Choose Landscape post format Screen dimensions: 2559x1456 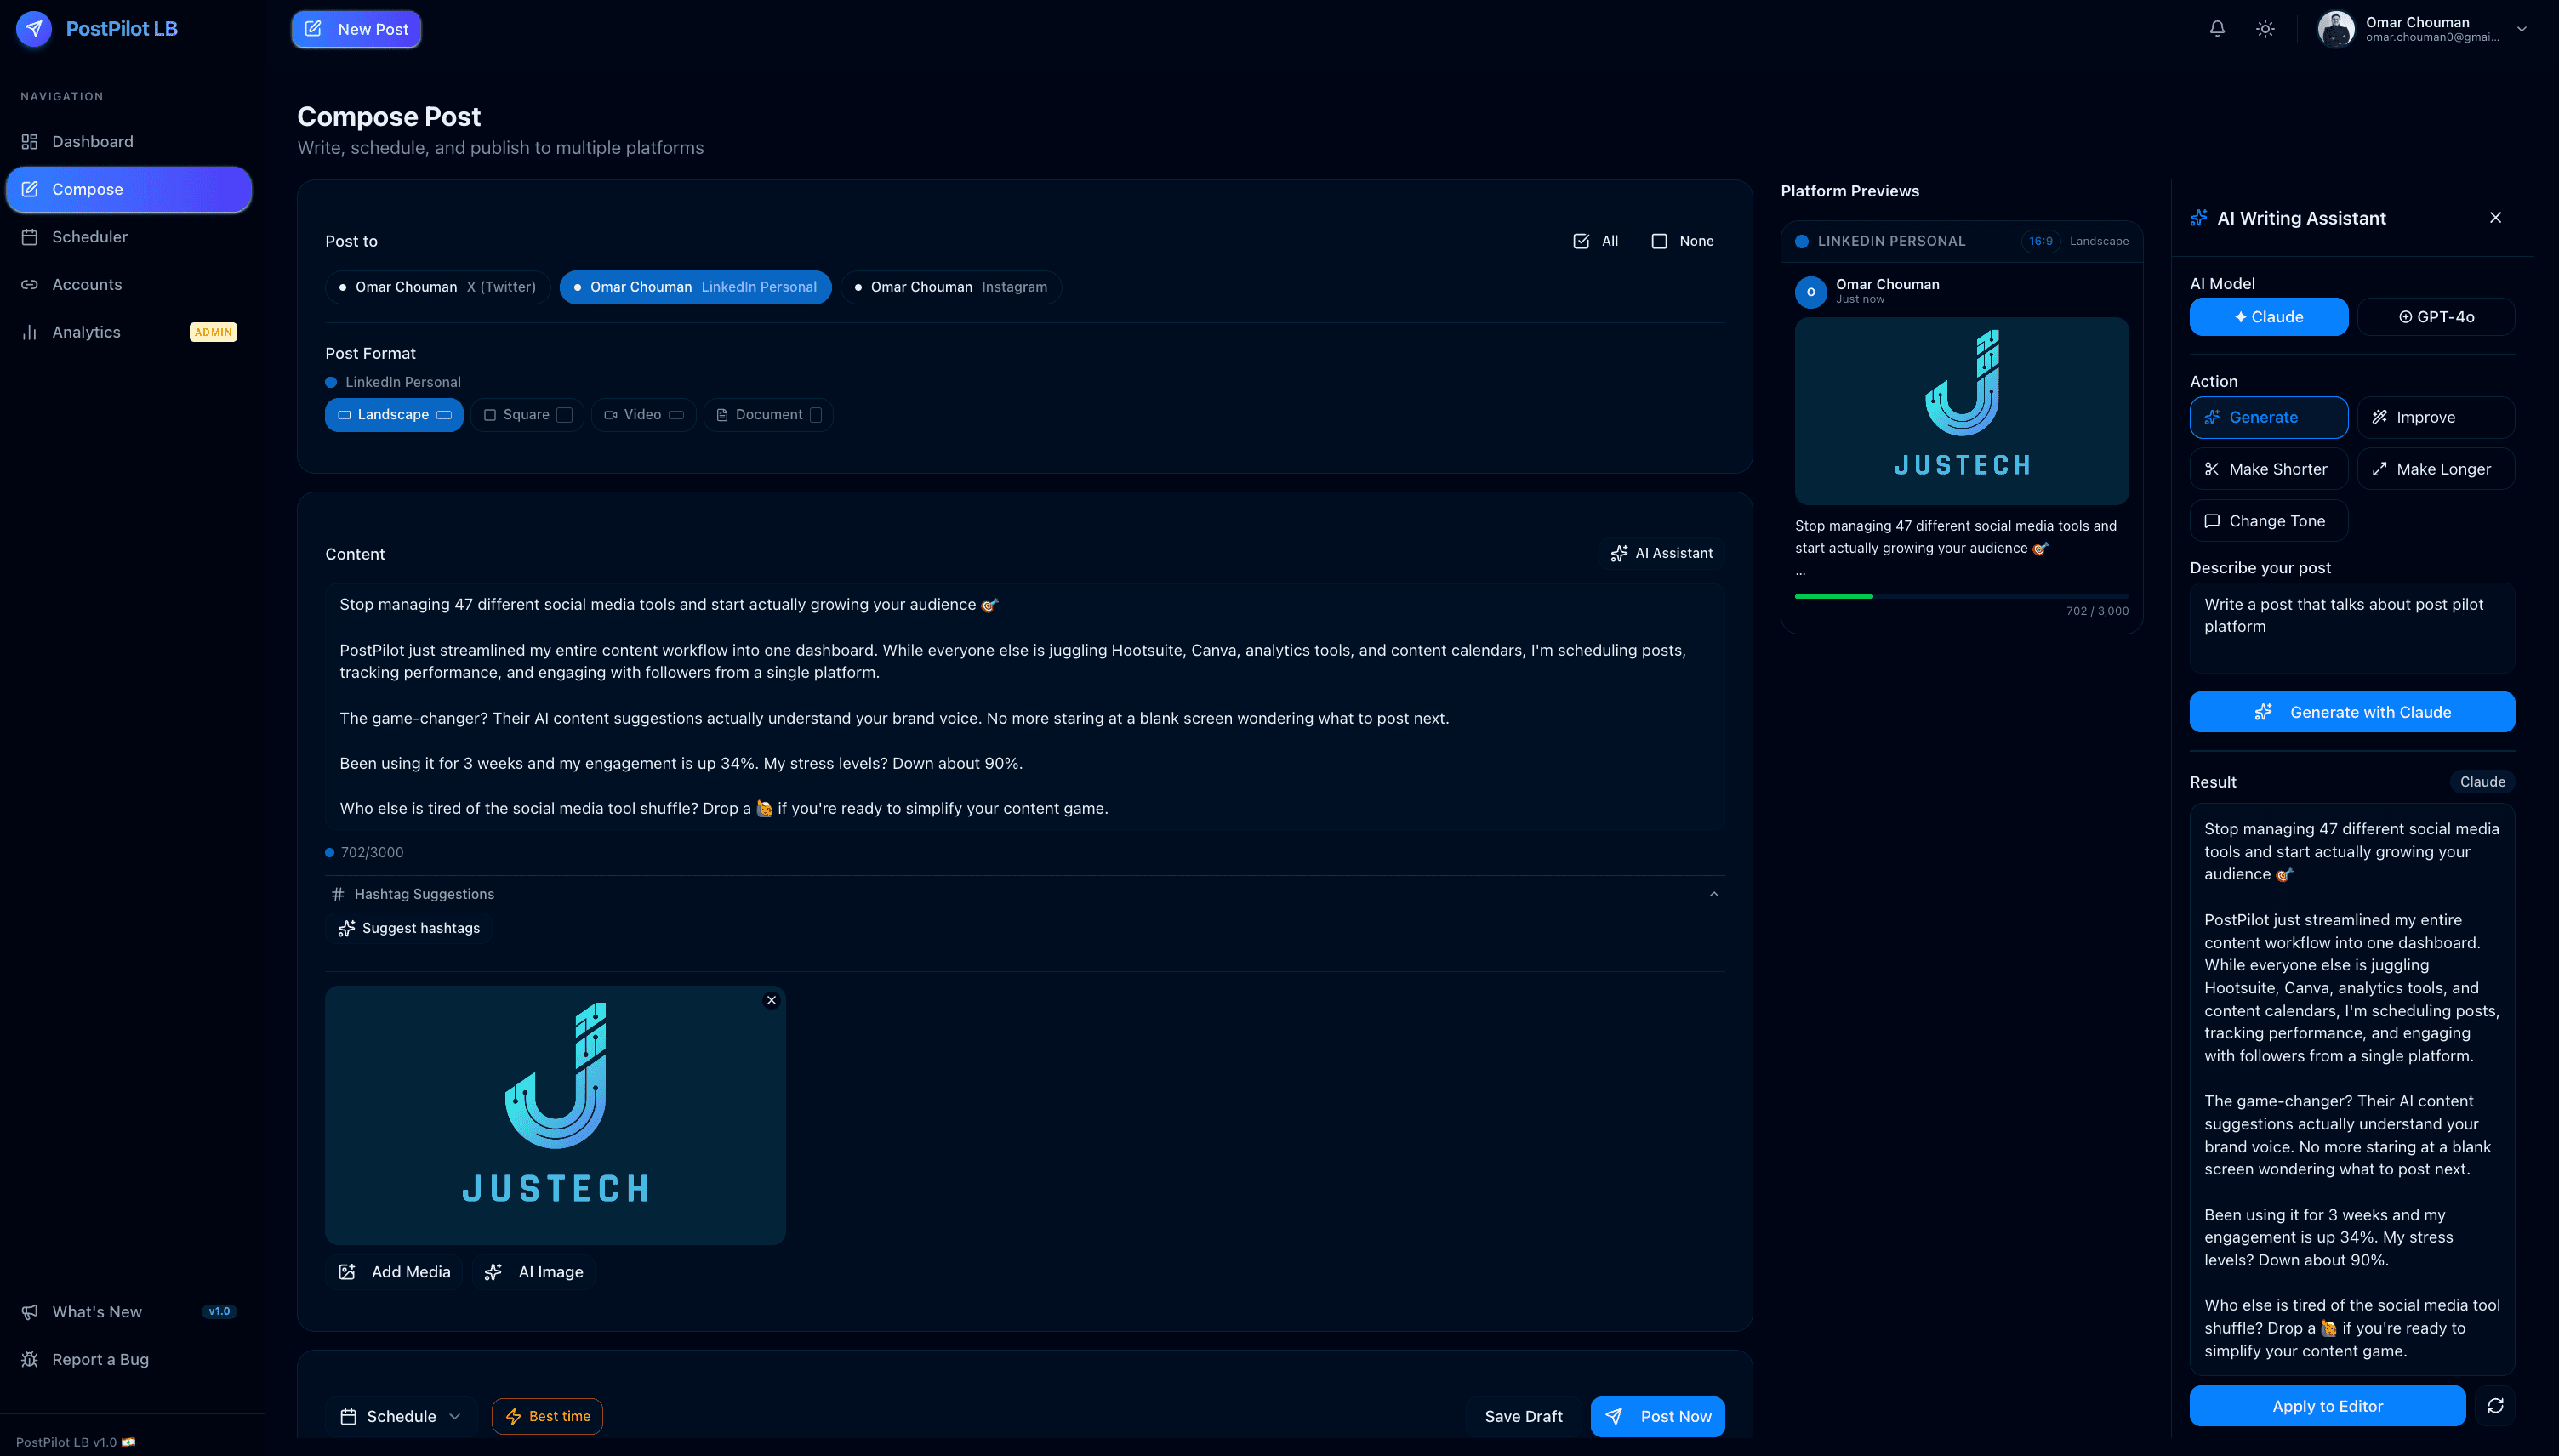(394, 415)
